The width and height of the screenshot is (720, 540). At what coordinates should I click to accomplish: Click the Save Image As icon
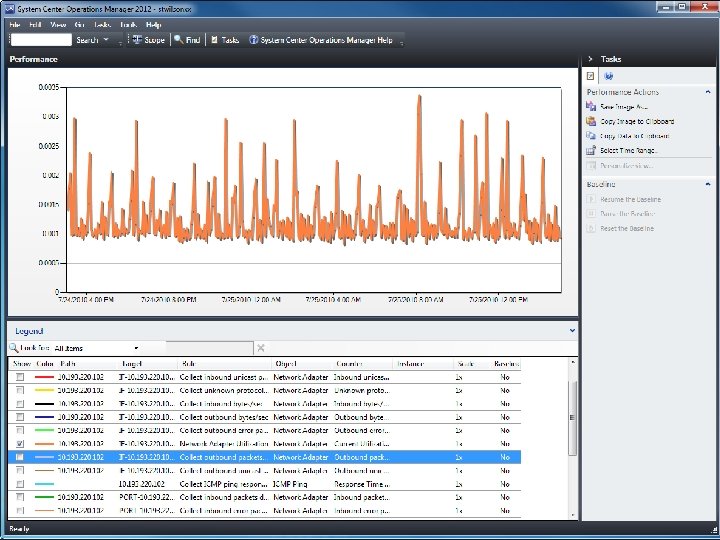(x=591, y=107)
